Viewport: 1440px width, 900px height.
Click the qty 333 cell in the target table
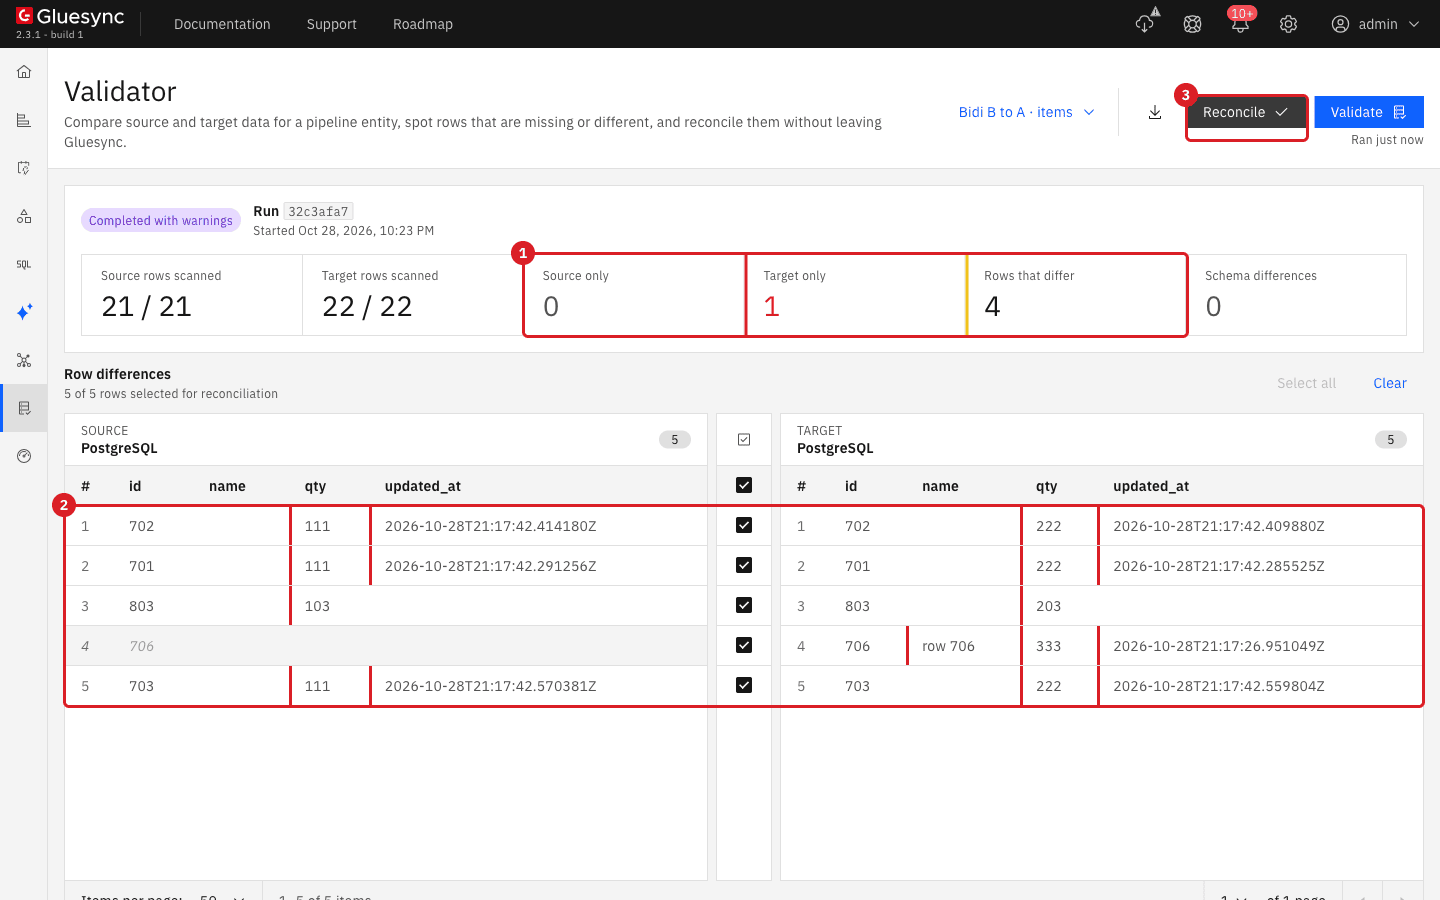click(x=1059, y=646)
